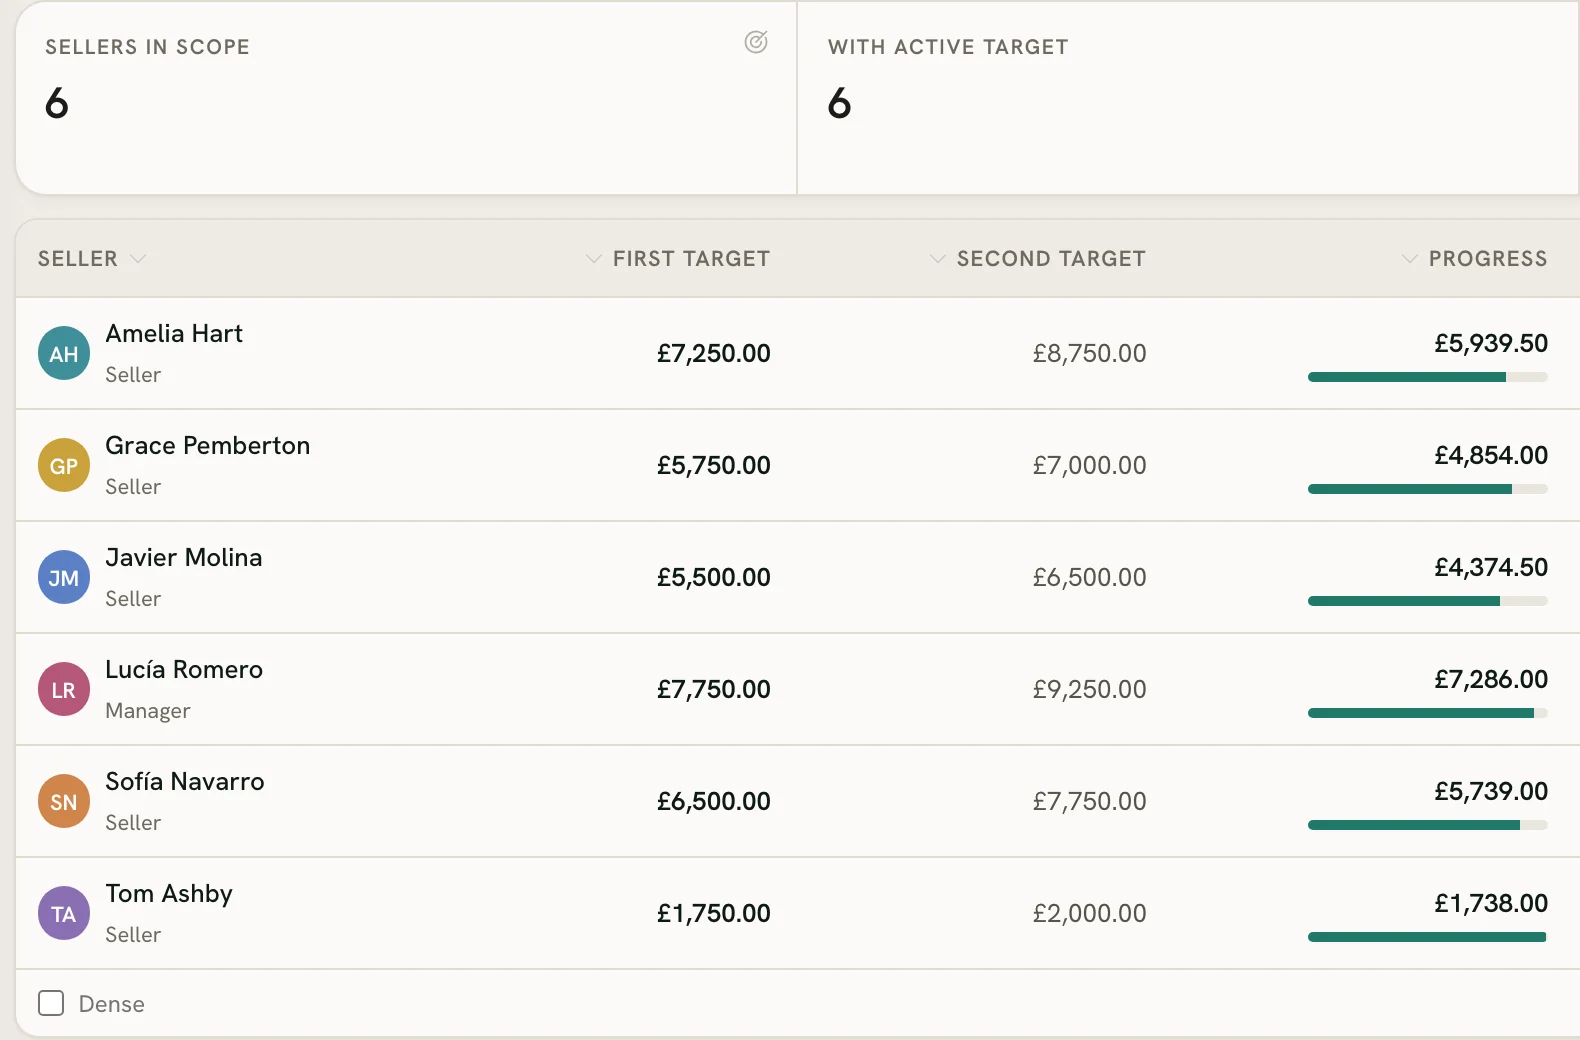
Task: Sort by the First Target column arrow
Action: 594,259
